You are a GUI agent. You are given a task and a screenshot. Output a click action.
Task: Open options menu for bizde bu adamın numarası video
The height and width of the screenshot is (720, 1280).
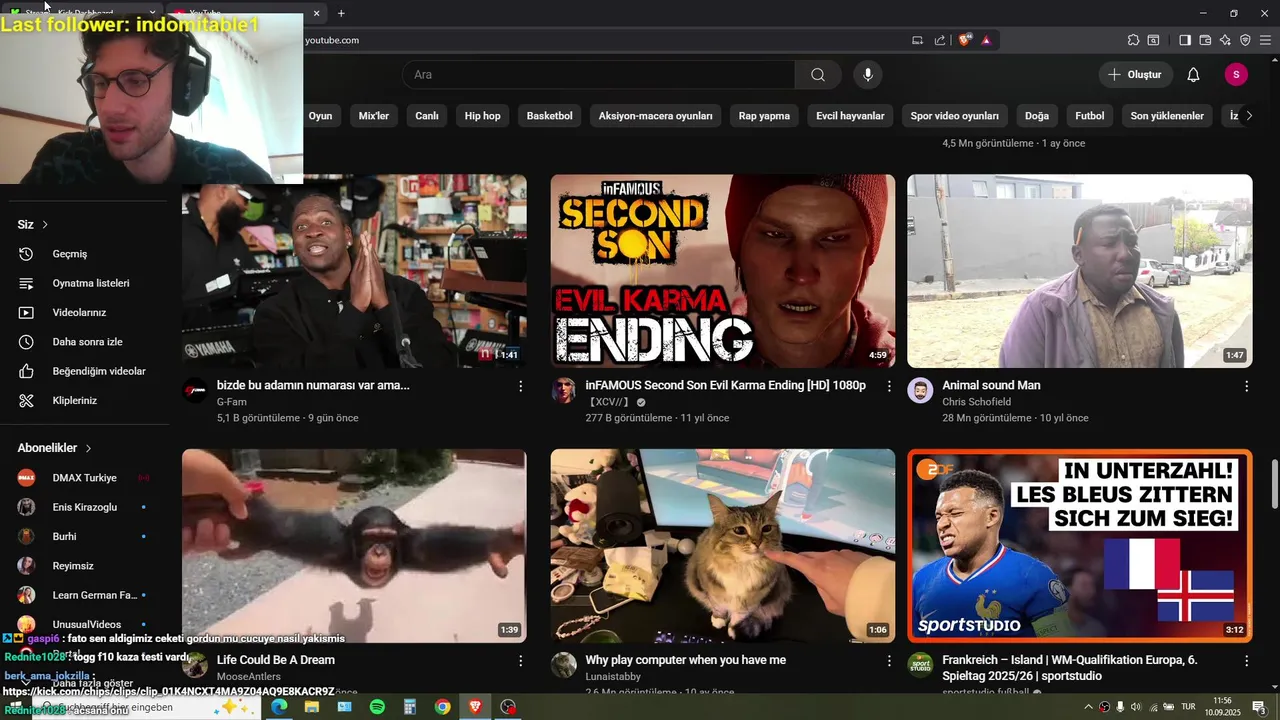[520, 386]
